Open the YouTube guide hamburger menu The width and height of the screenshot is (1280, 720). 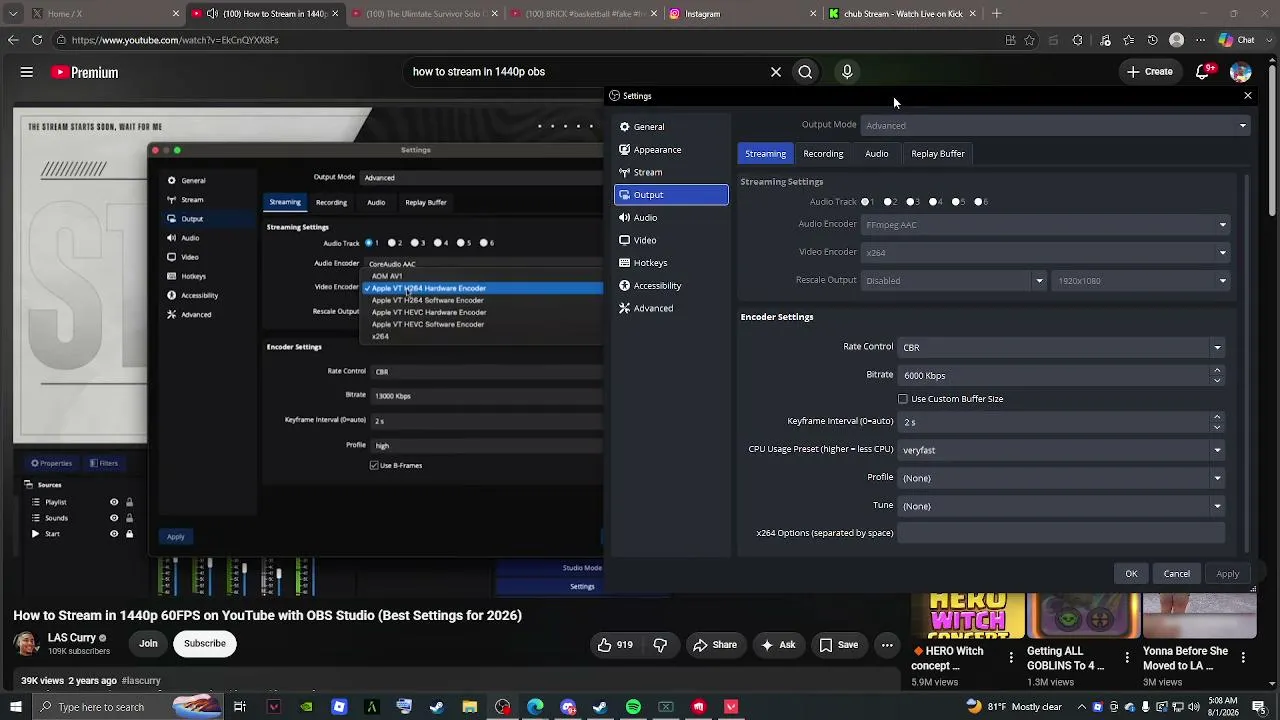27,72
